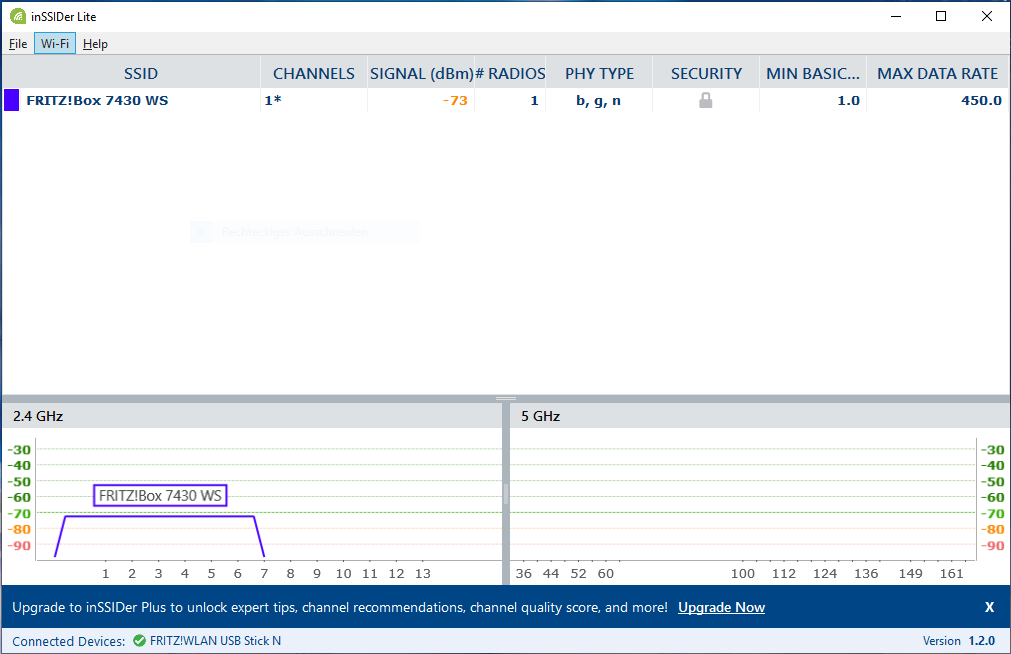Sort by MAX DATA RATE column header

pyautogui.click(x=937, y=74)
